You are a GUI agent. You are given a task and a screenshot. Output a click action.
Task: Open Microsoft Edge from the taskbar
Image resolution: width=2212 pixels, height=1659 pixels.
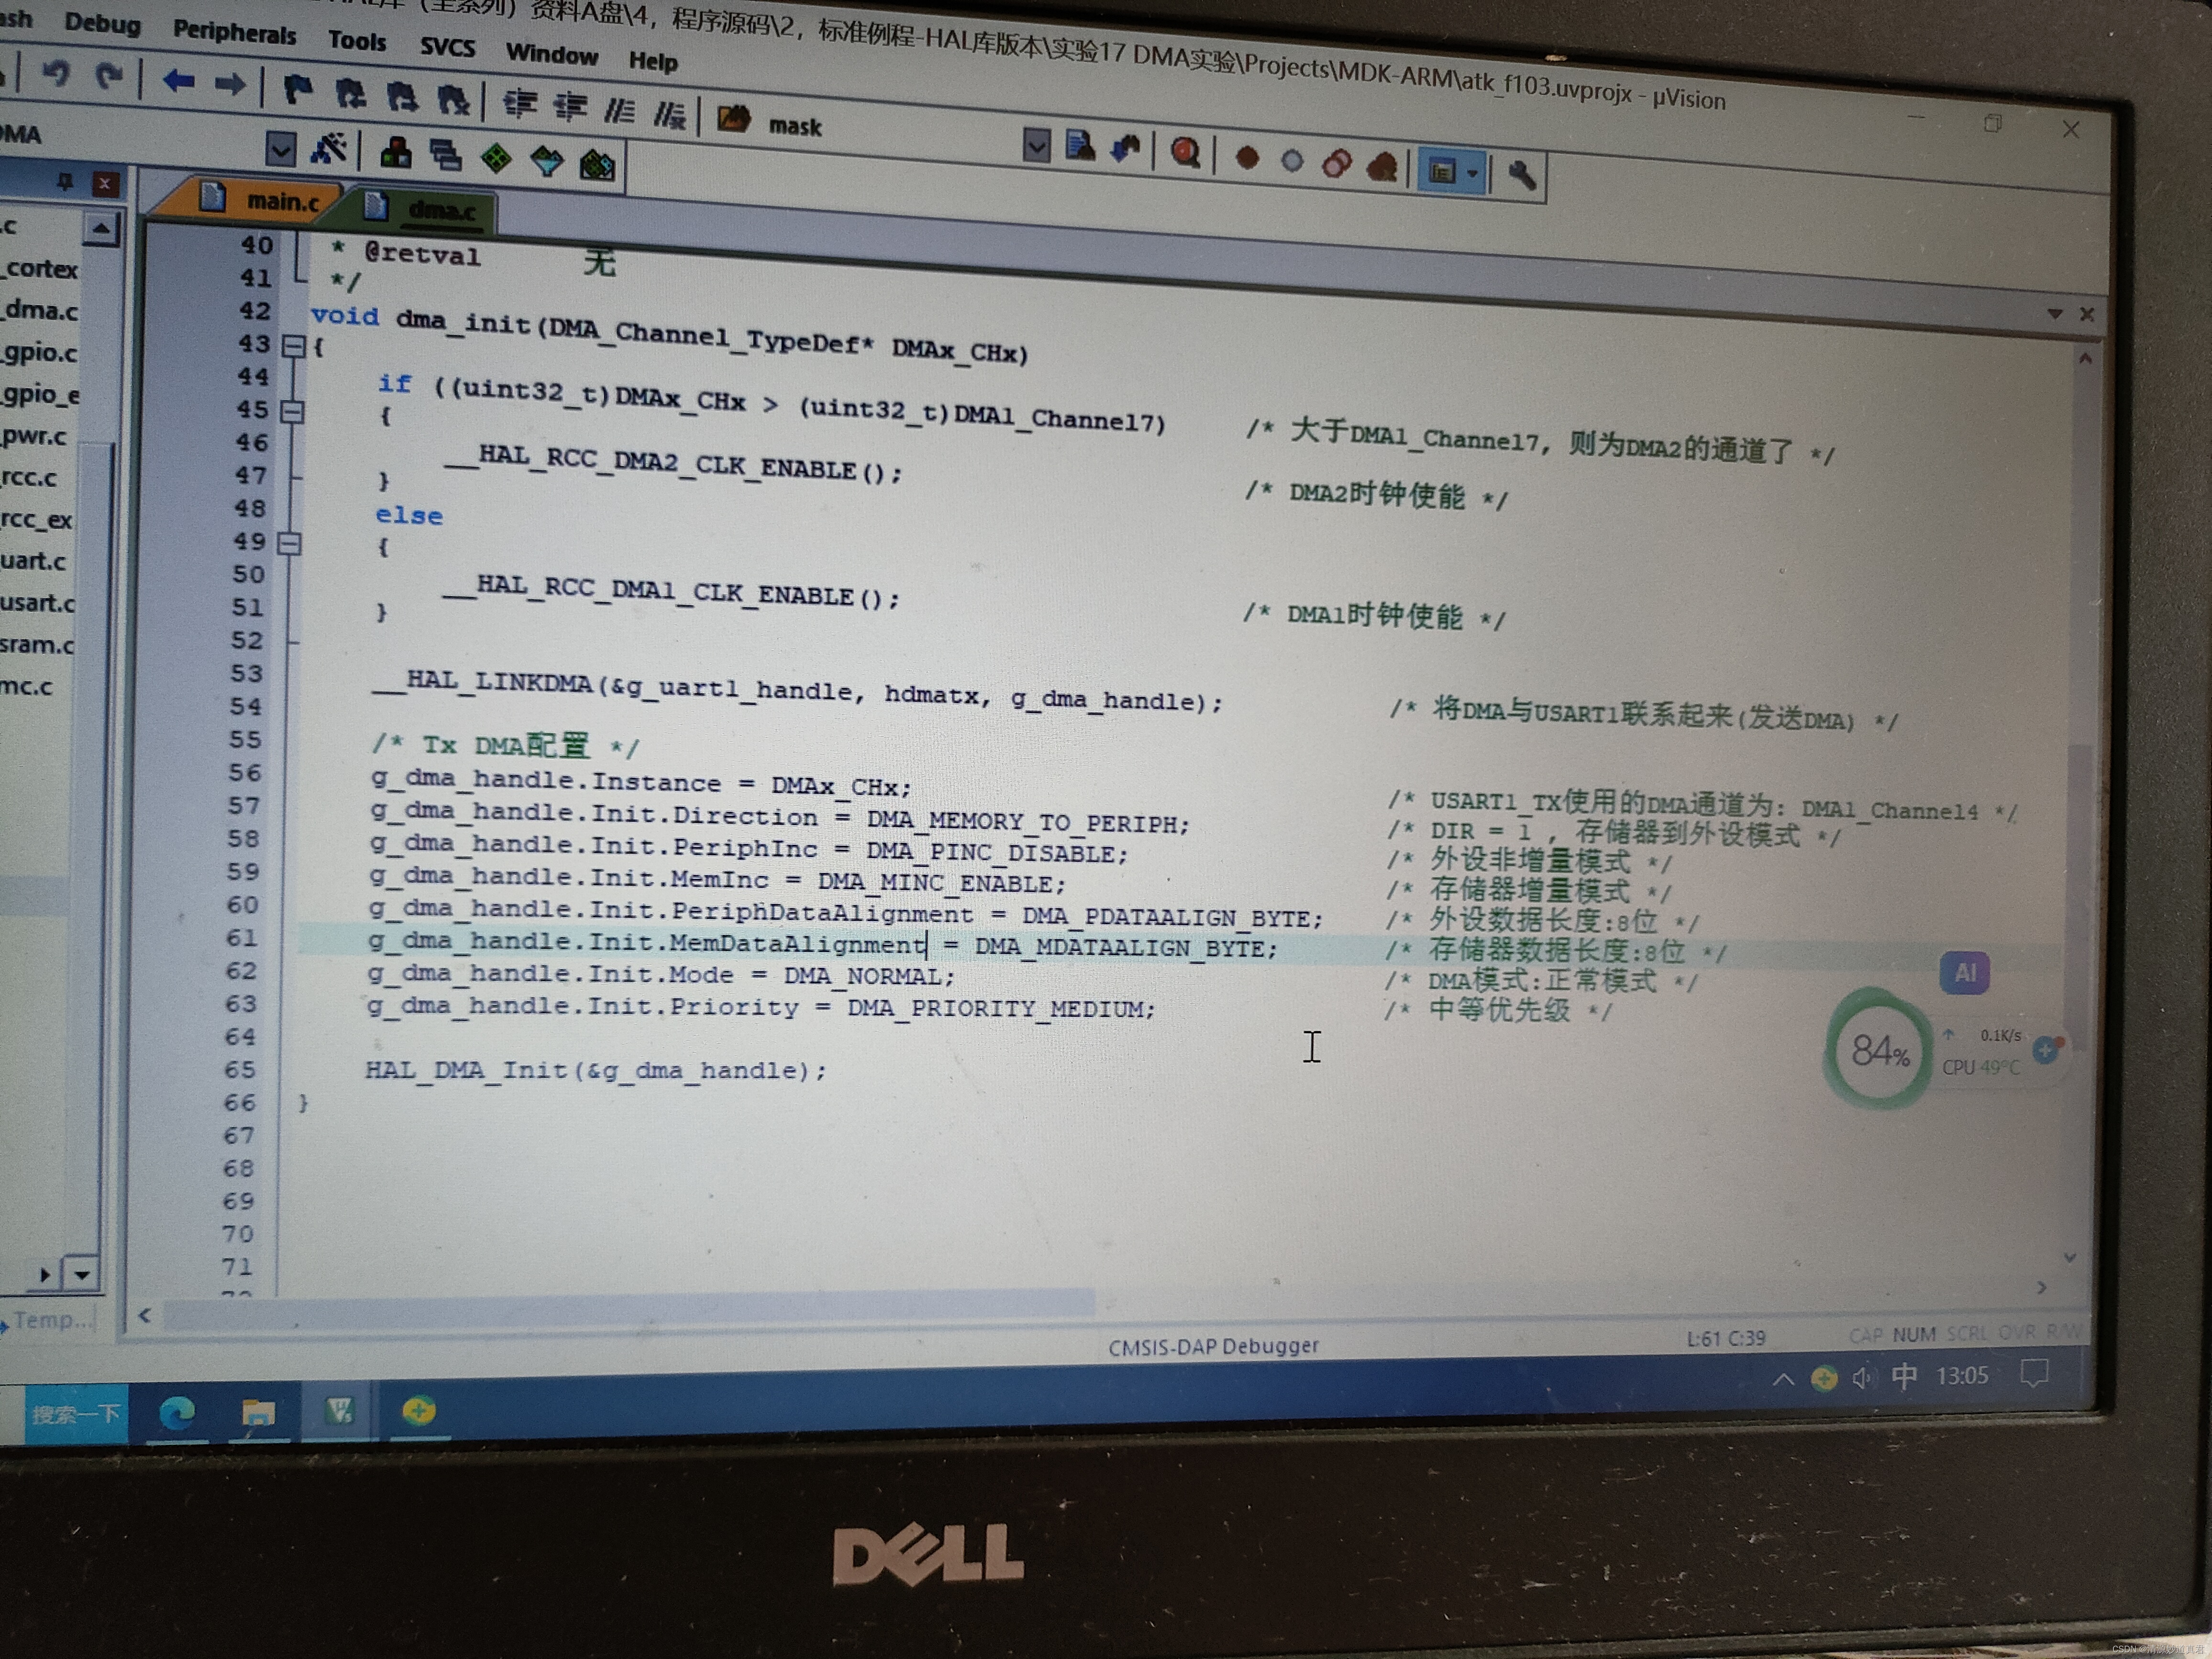coord(178,1412)
